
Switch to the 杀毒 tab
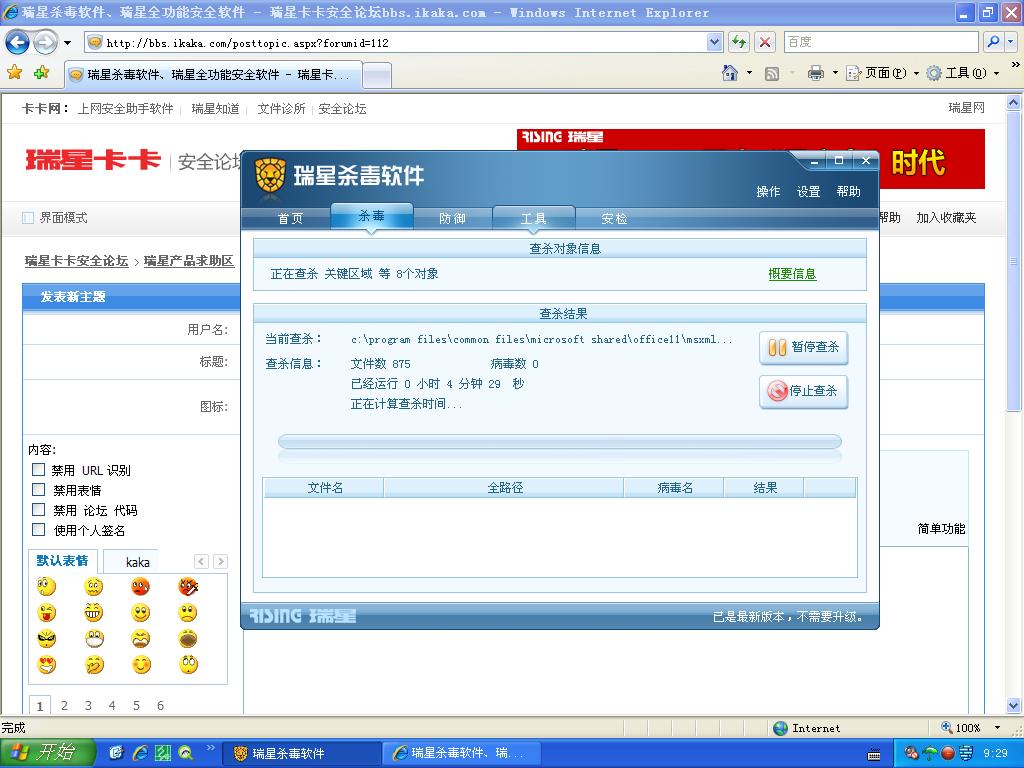(x=372, y=216)
